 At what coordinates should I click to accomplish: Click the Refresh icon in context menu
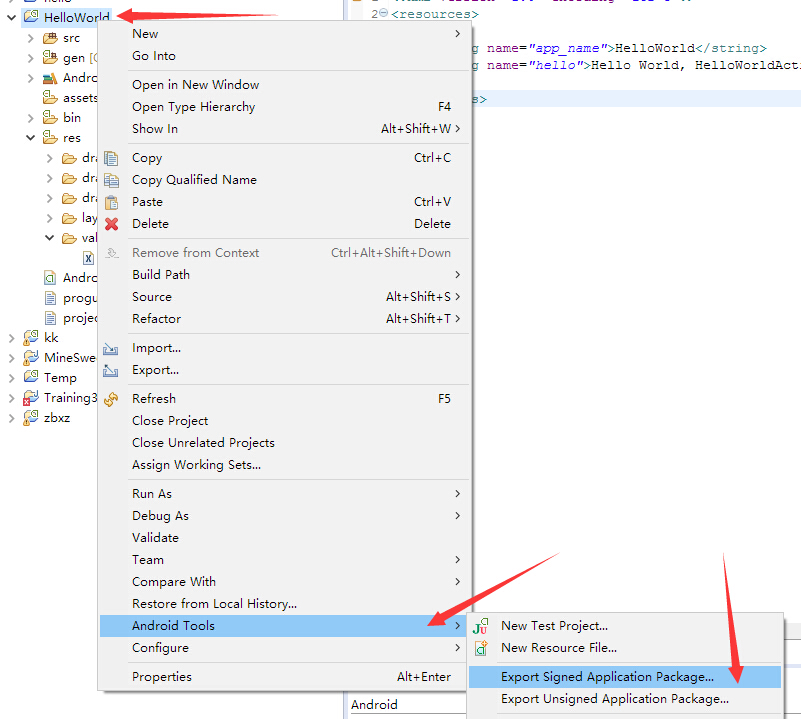112,399
